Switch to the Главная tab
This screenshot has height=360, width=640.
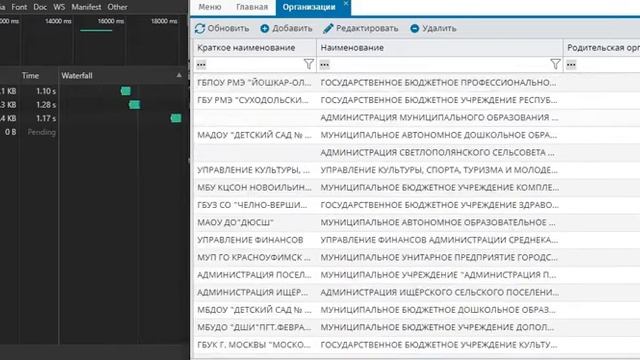pyautogui.click(x=252, y=7)
